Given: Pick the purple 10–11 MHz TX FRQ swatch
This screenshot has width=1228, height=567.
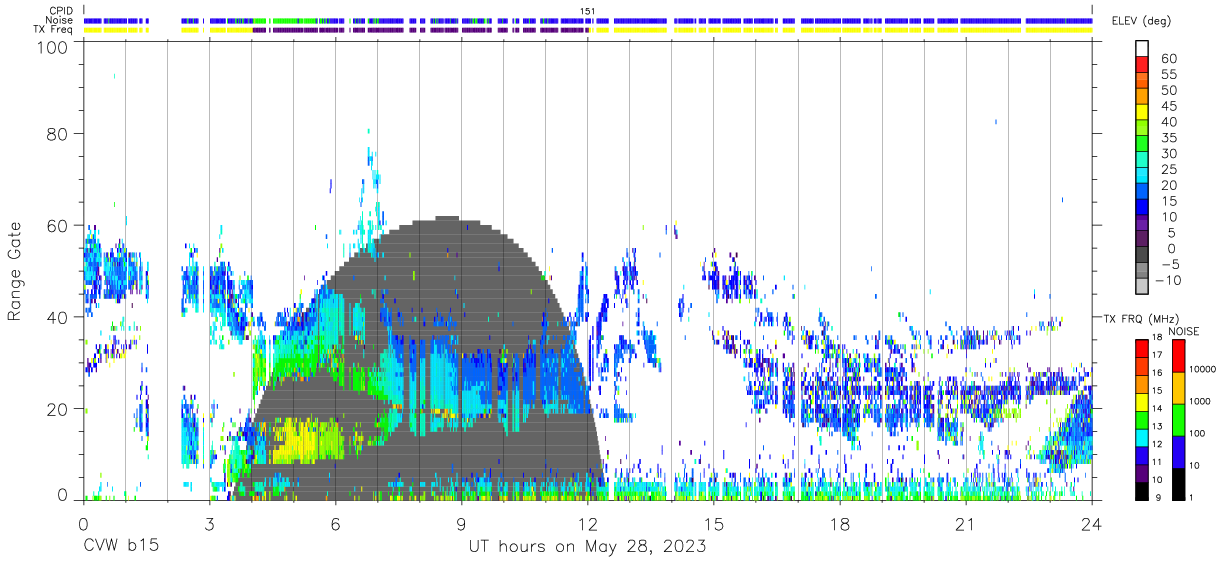Looking at the screenshot, I should tap(1142, 472).
